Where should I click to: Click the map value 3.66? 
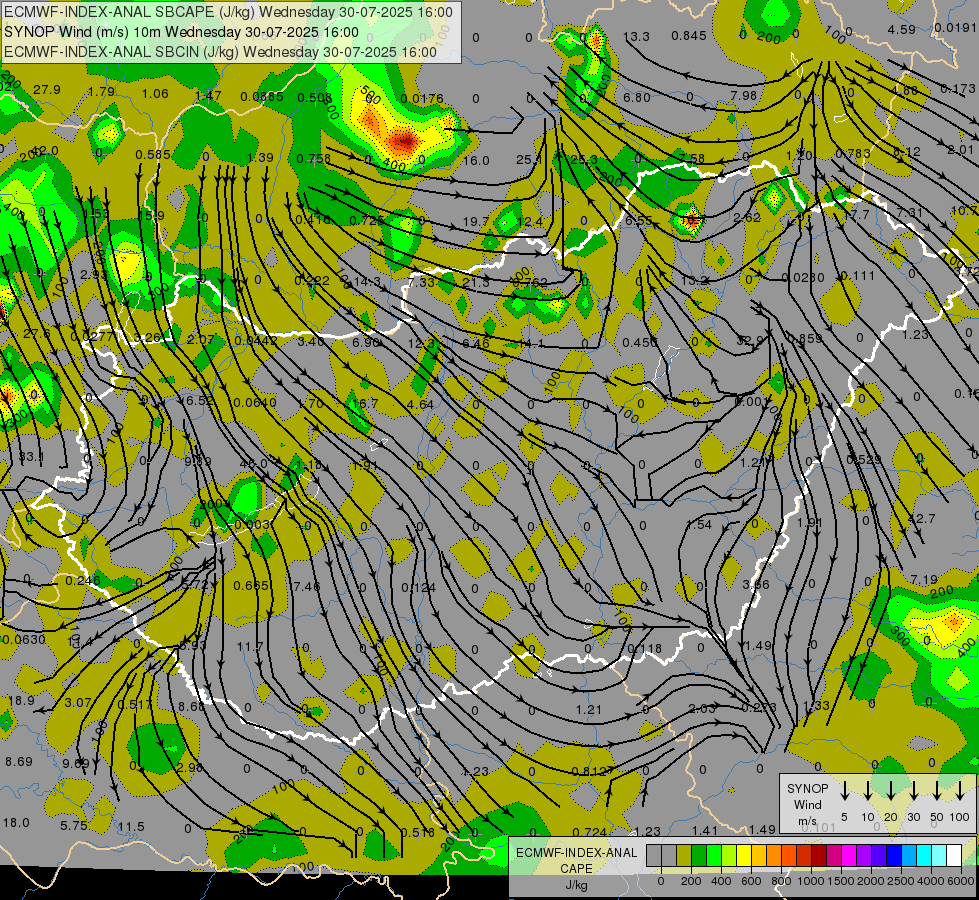click(755, 585)
